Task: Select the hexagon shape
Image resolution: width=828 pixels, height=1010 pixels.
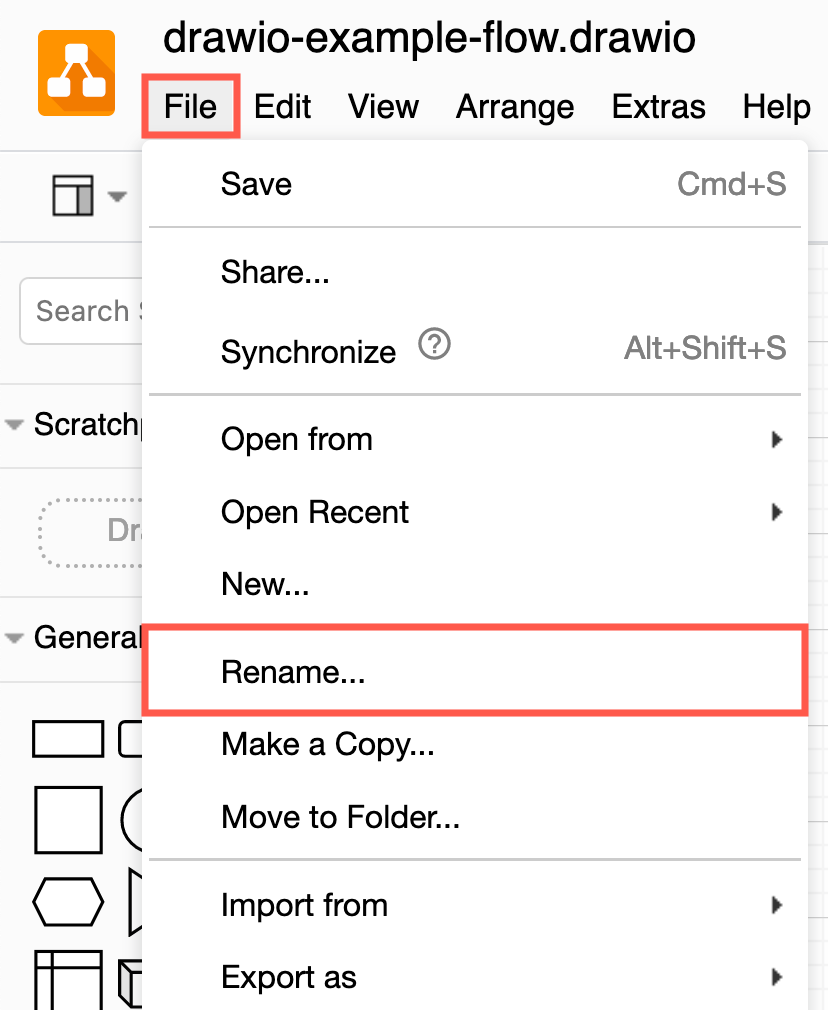Action: click(x=68, y=901)
